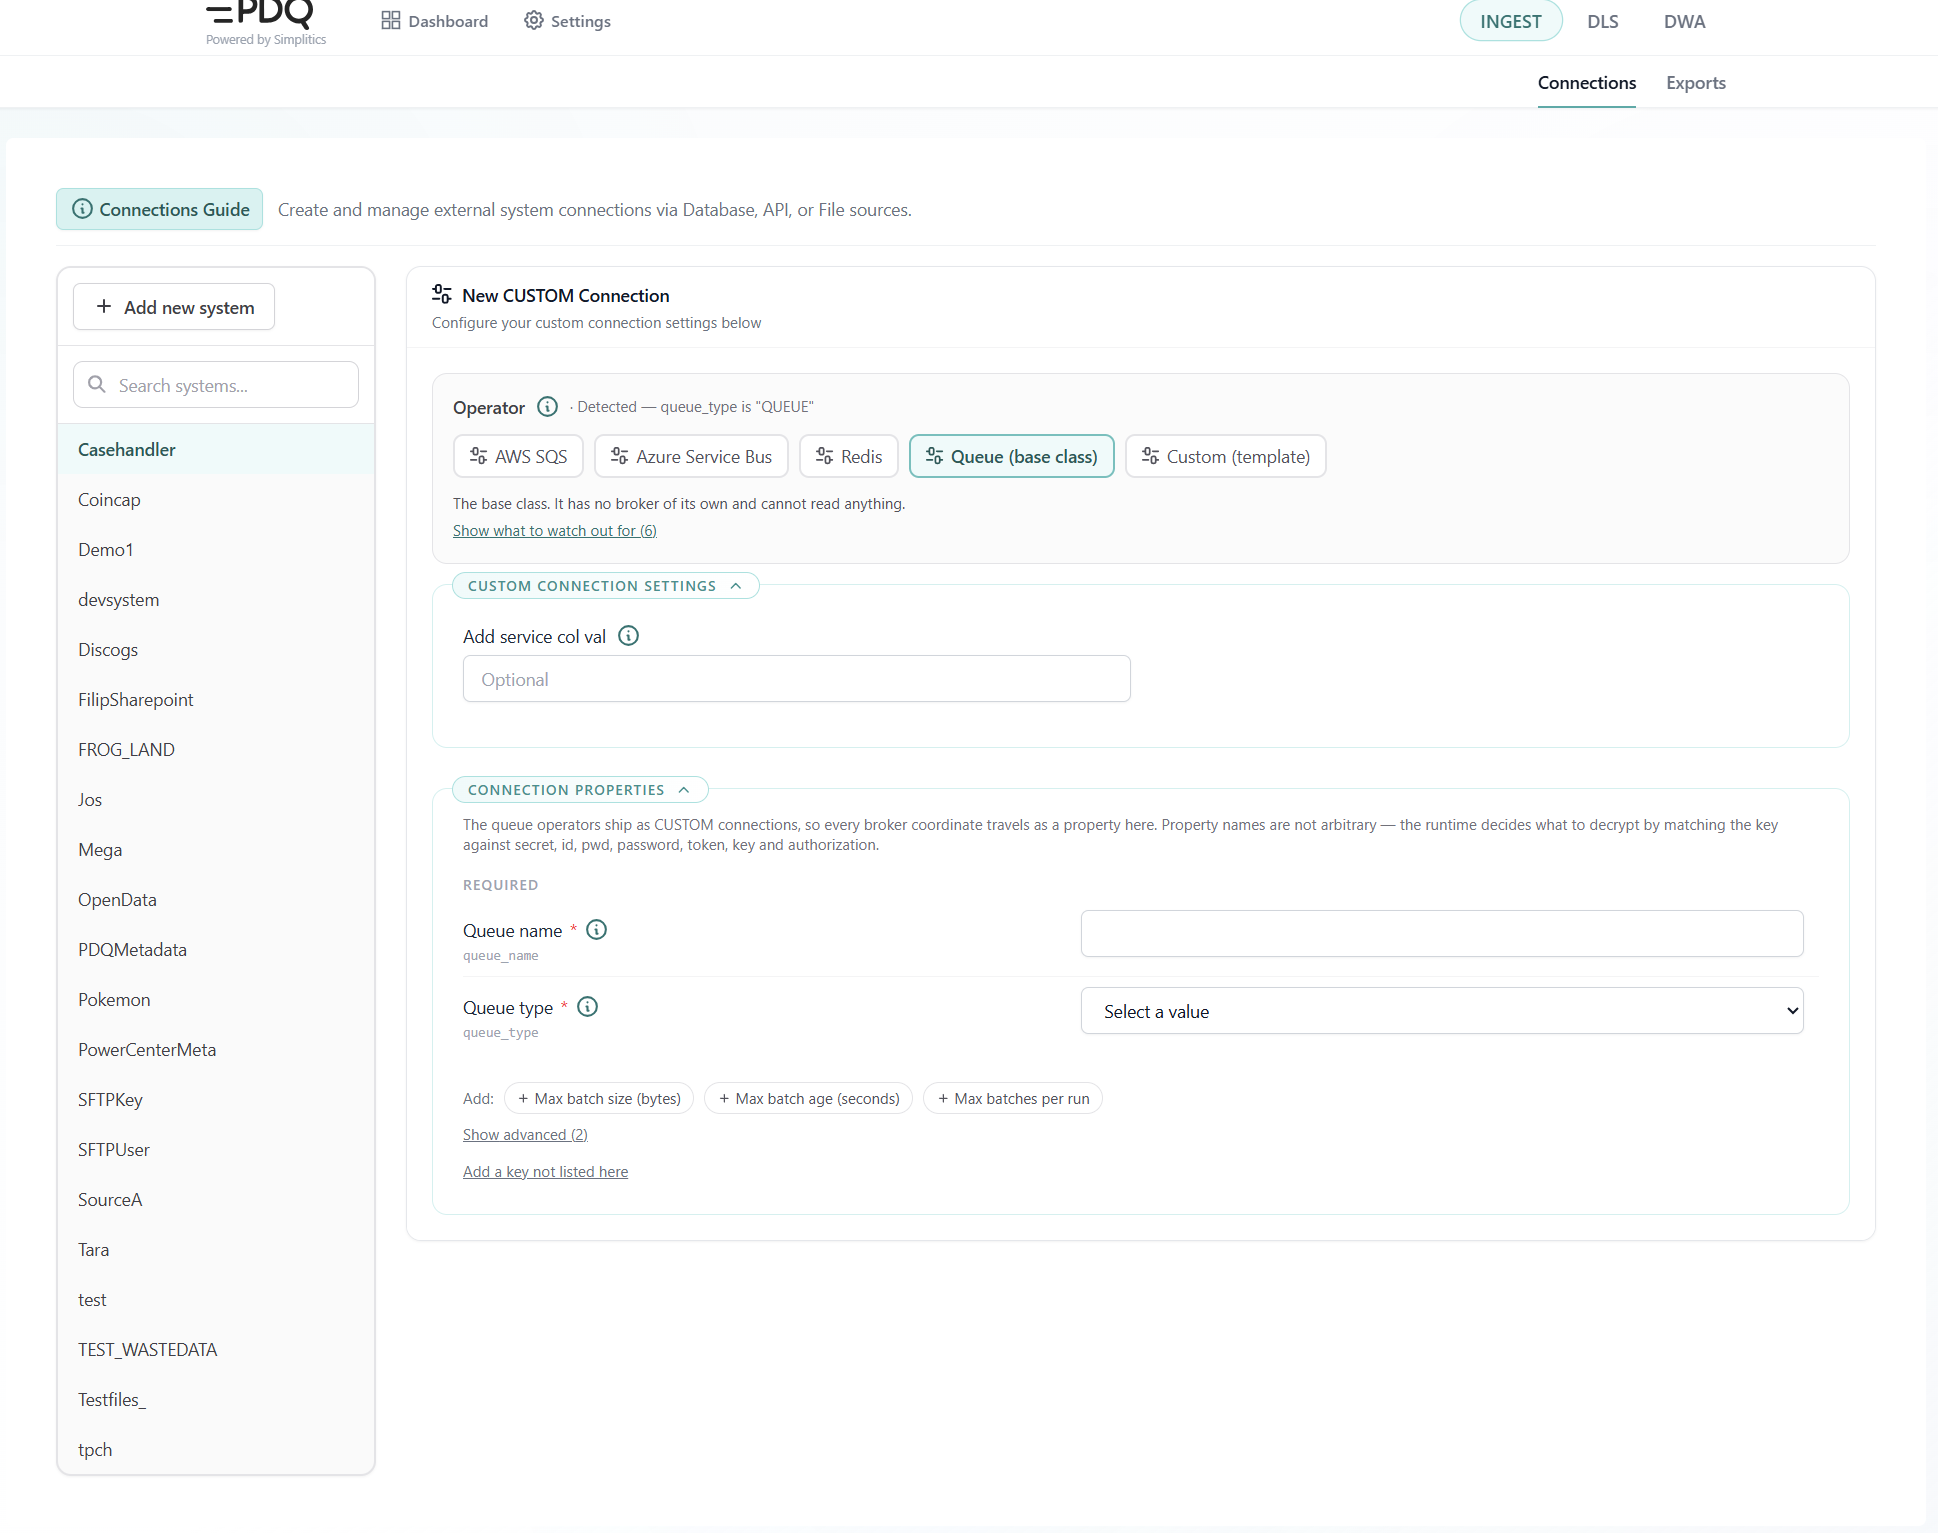Click the Search systems input field
This screenshot has width=1938, height=1533.
point(216,385)
